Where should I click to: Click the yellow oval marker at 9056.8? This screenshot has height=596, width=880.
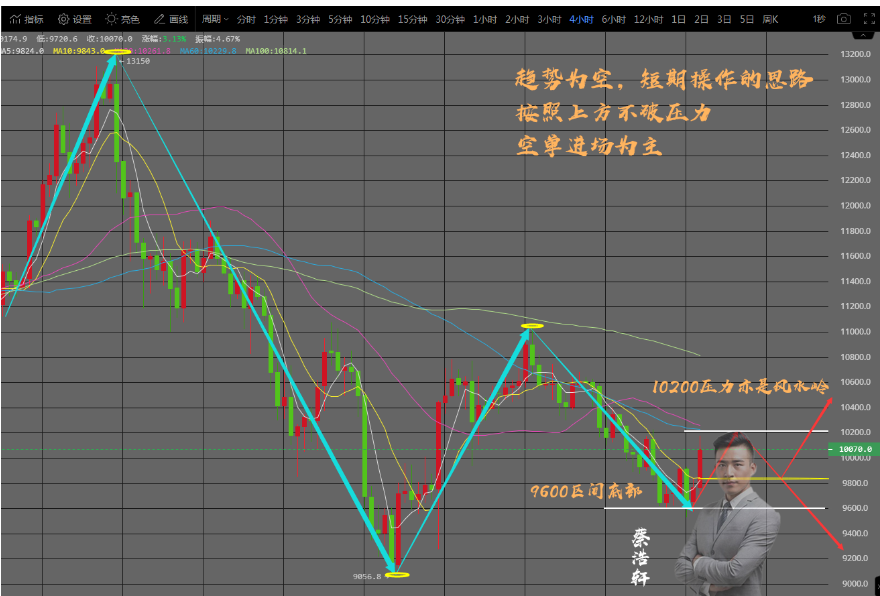click(x=397, y=574)
